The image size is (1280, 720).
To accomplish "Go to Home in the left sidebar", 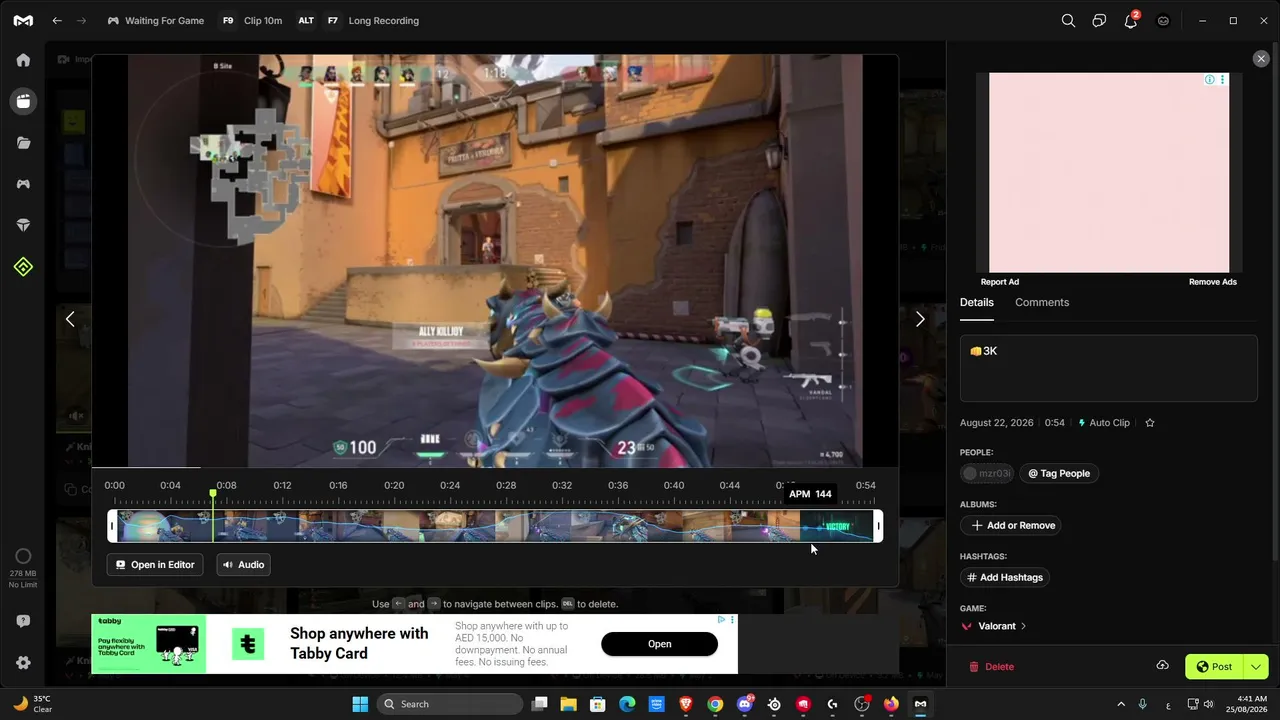I will pos(23,60).
